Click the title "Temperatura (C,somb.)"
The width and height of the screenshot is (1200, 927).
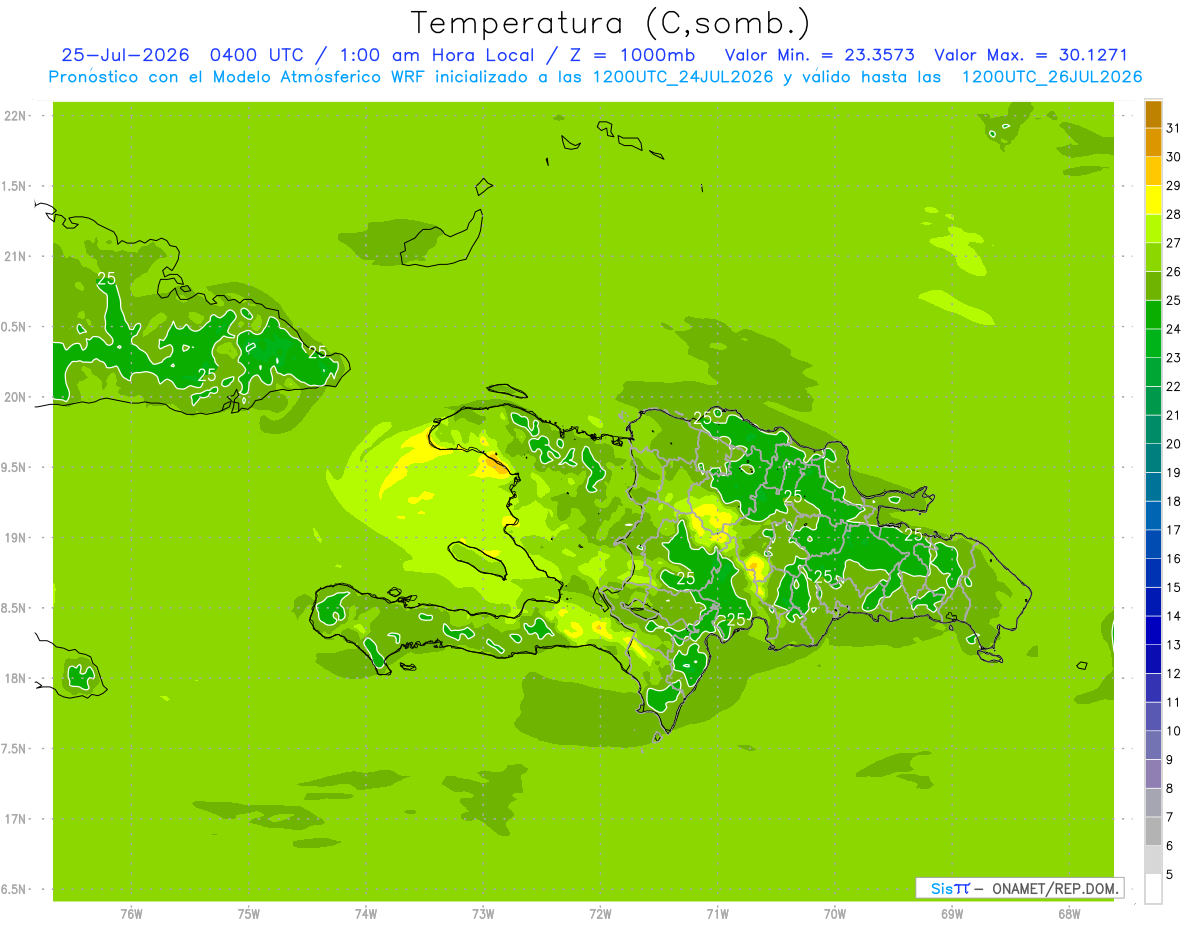pyautogui.click(x=610, y=22)
